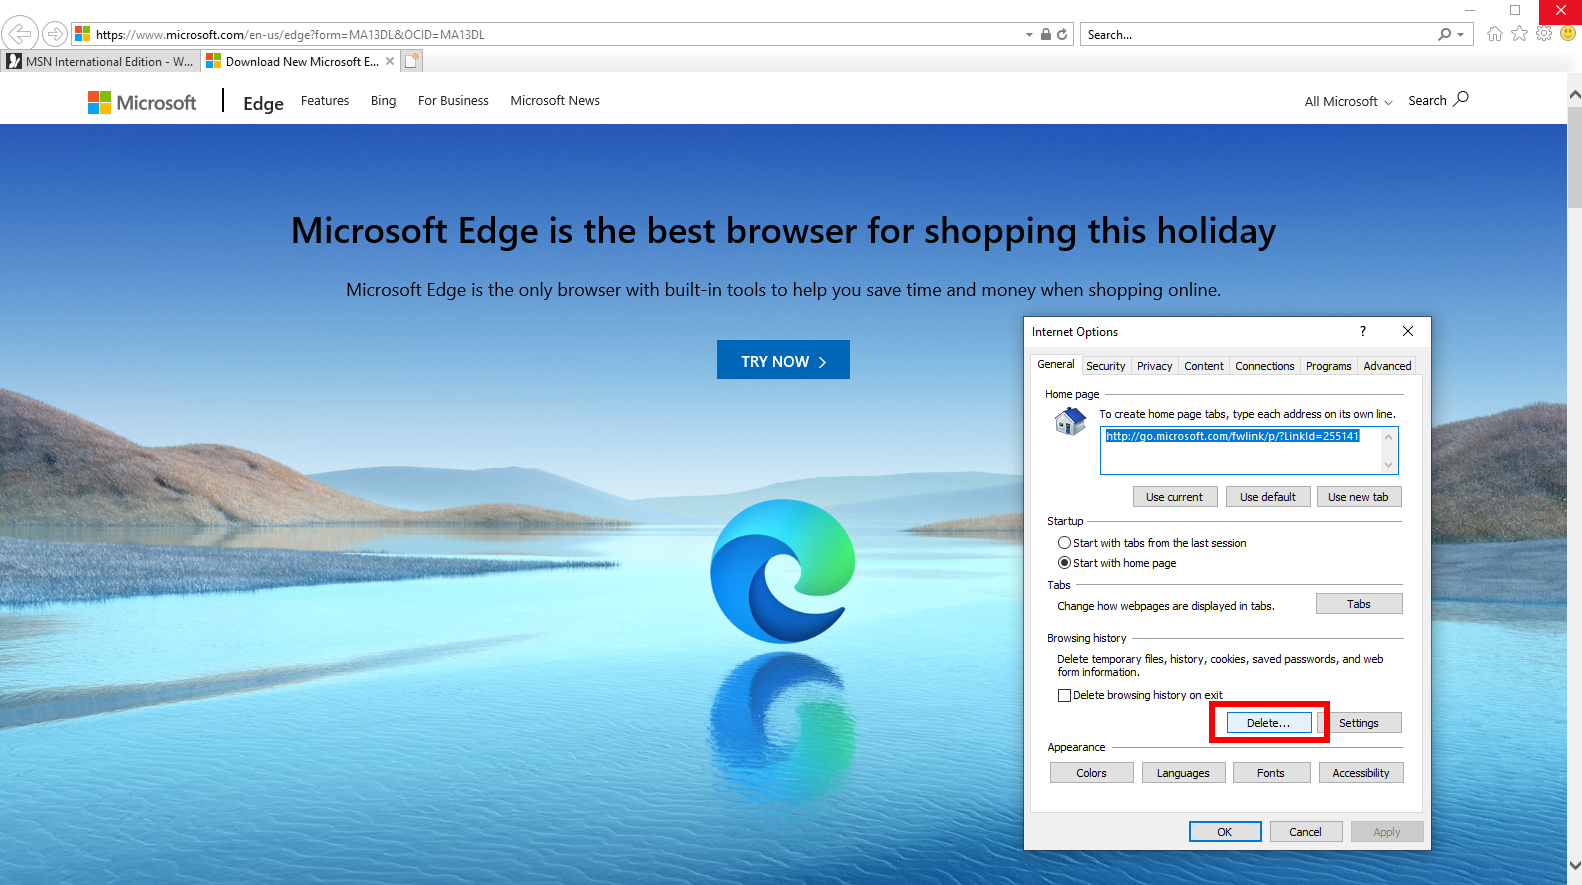This screenshot has height=885, width=1582.
Task: Click the Delete... browsing history button
Action: click(1268, 723)
